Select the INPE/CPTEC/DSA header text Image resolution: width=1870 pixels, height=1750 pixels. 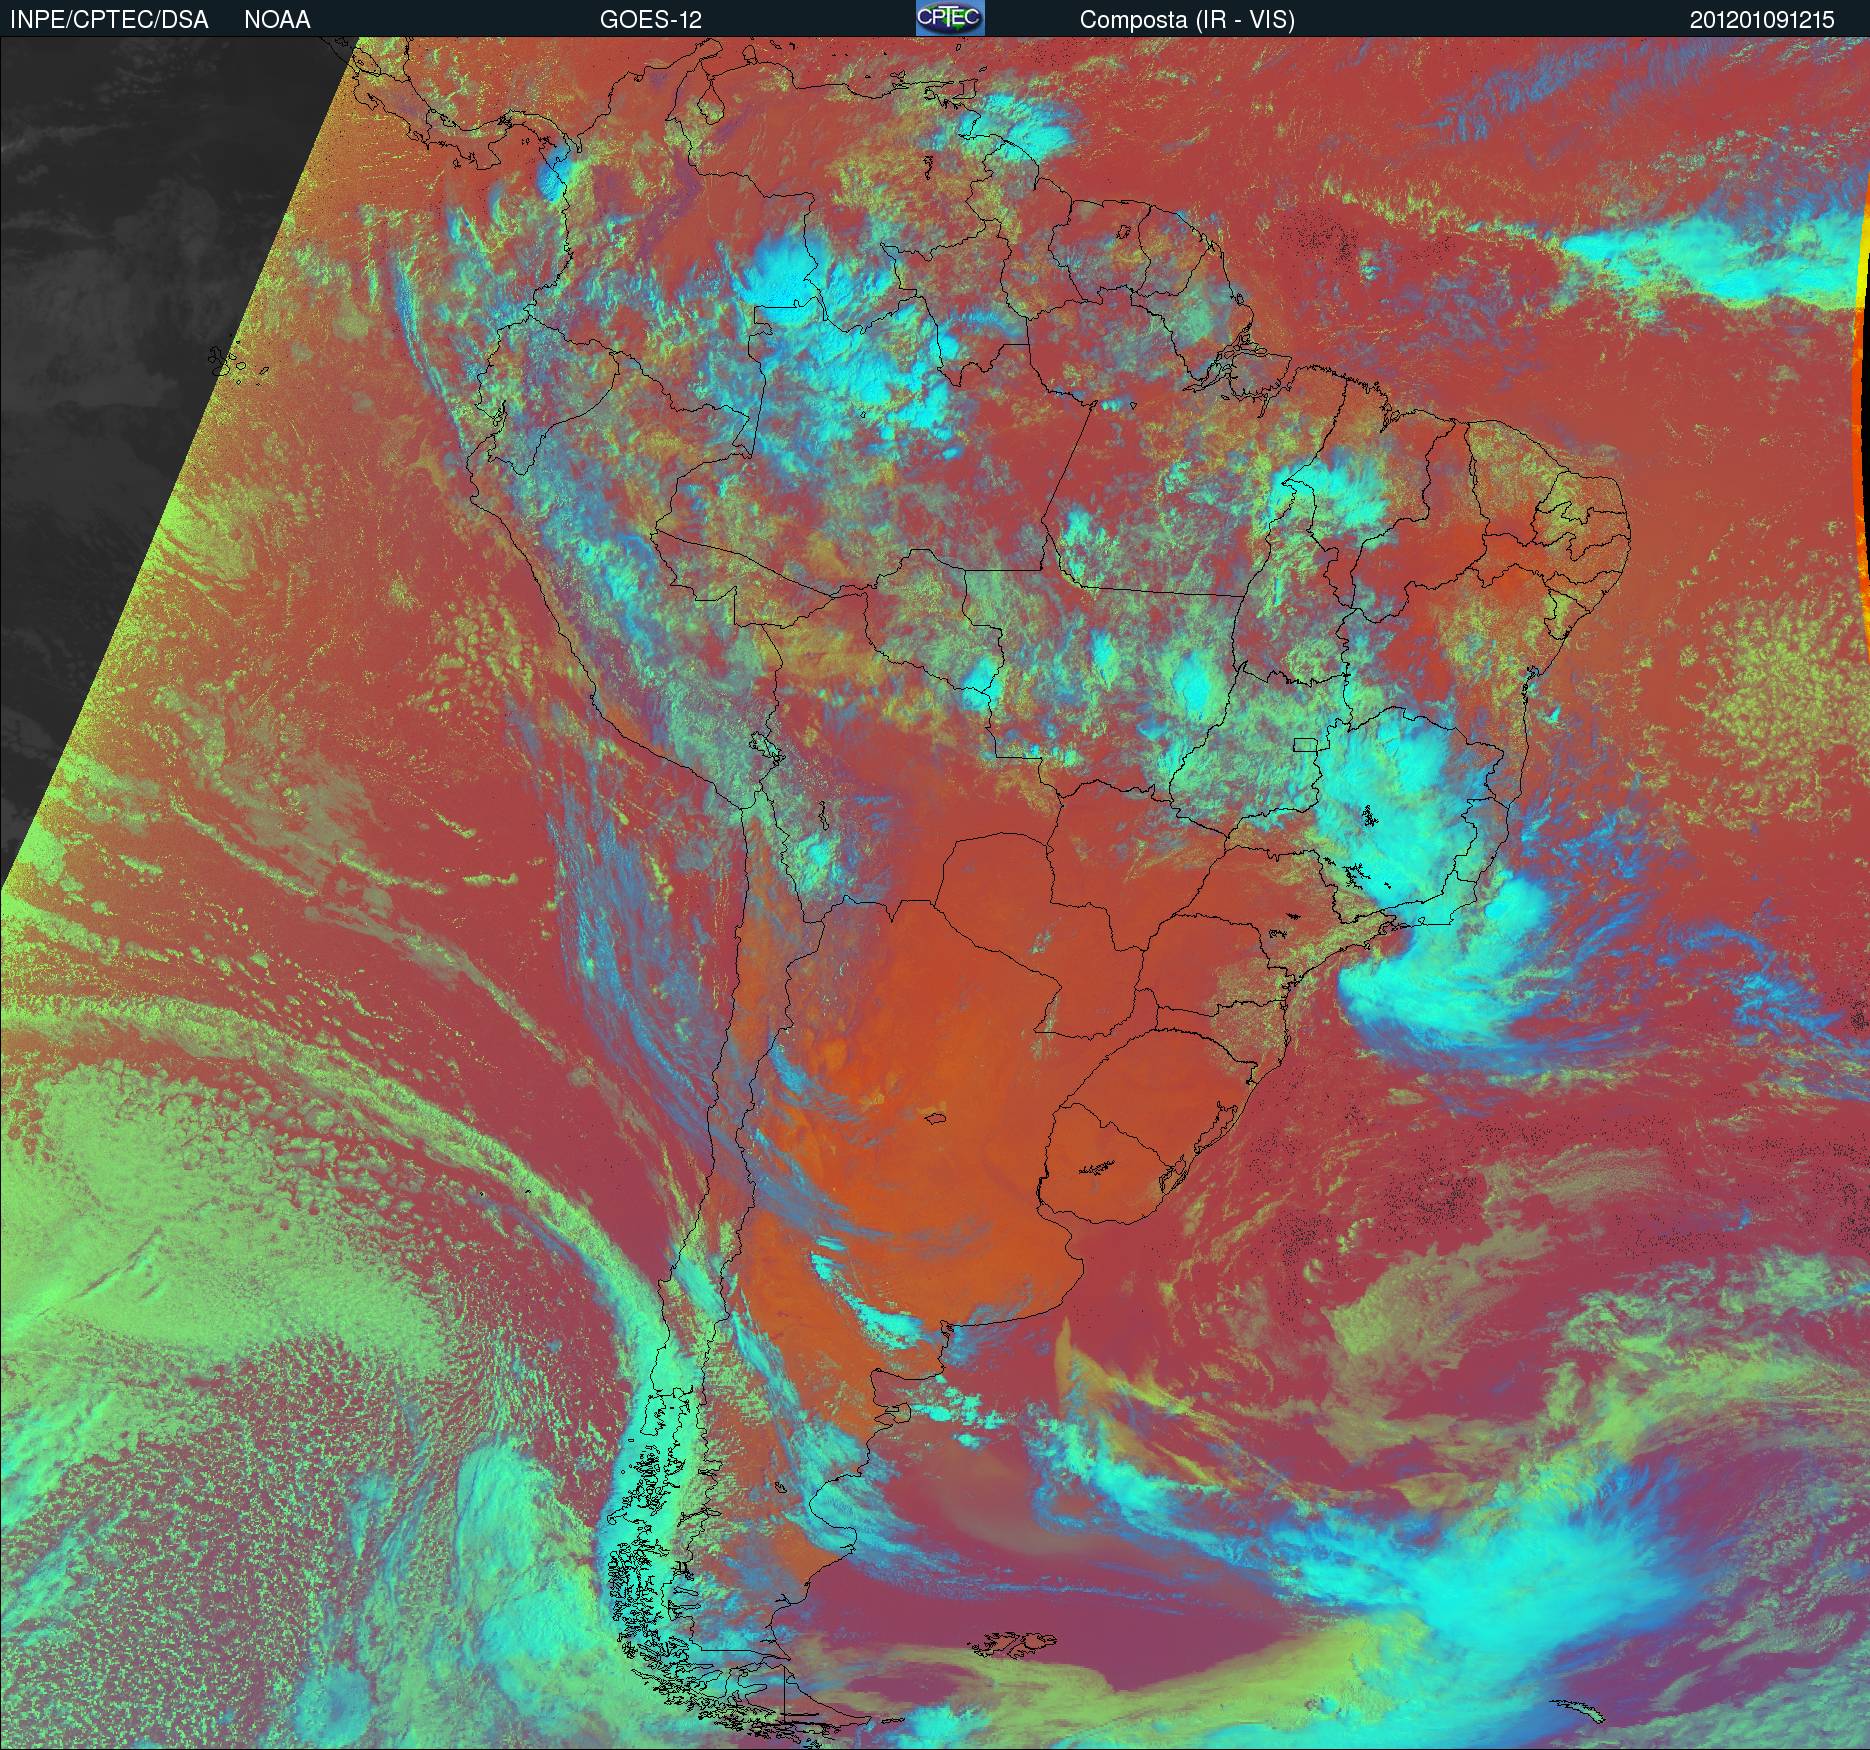pos(109,20)
